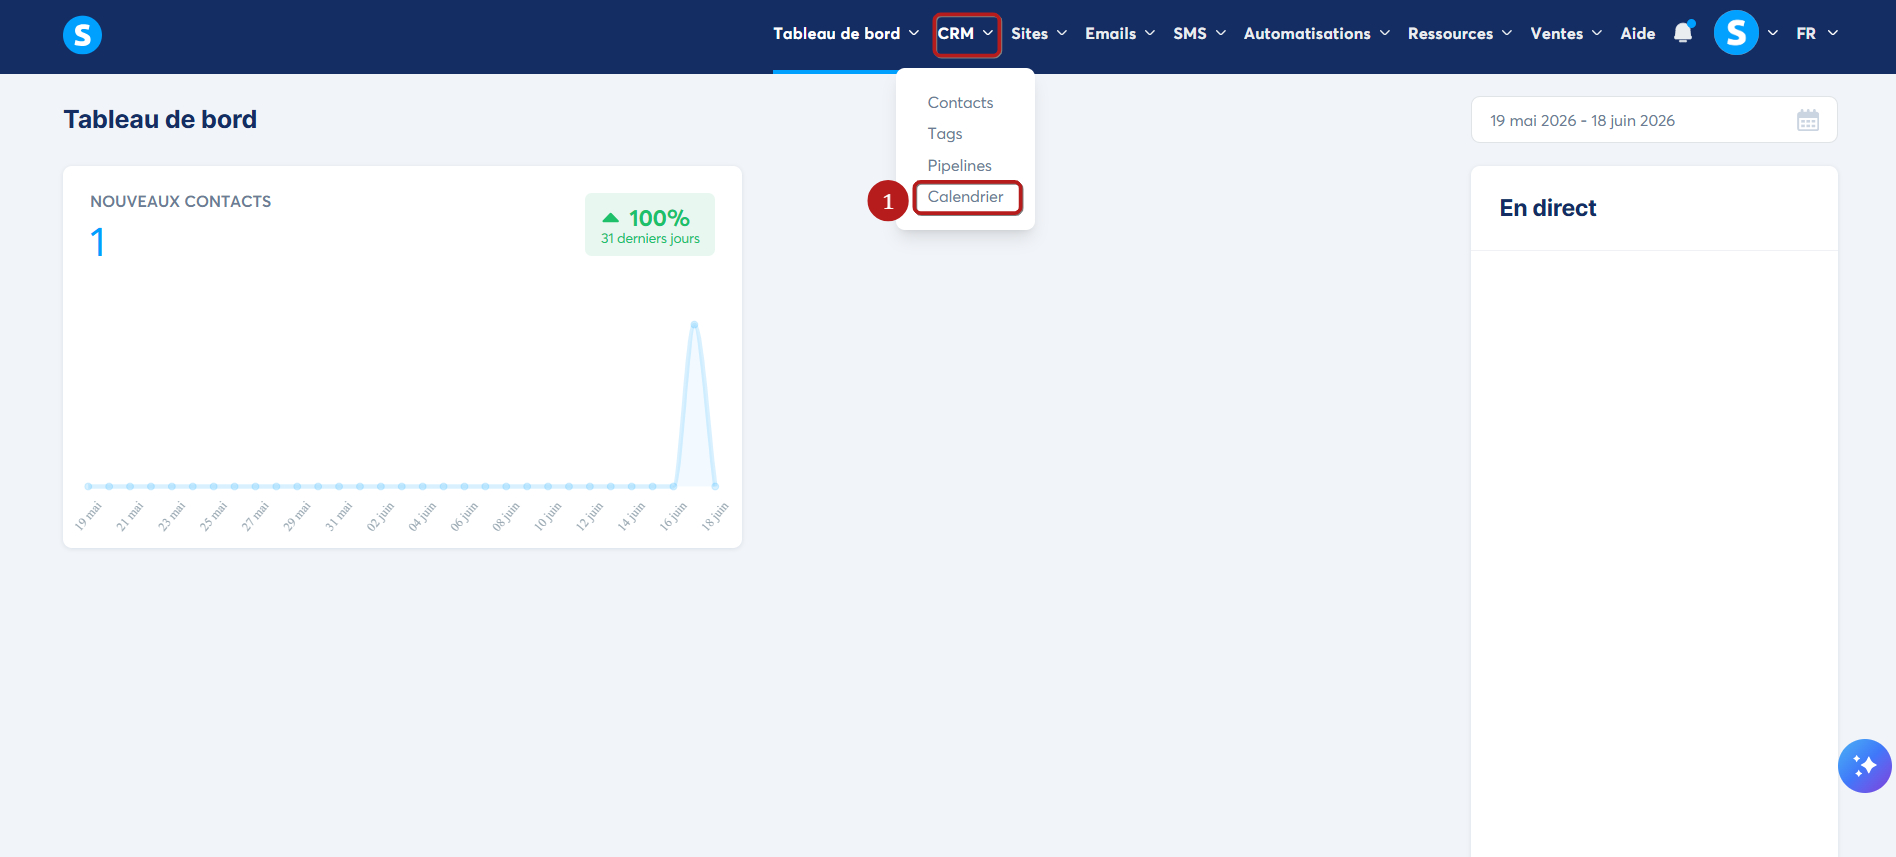Select Tags from the CRM menu
This screenshot has width=1896, height=857.
[x=945, y=133]
